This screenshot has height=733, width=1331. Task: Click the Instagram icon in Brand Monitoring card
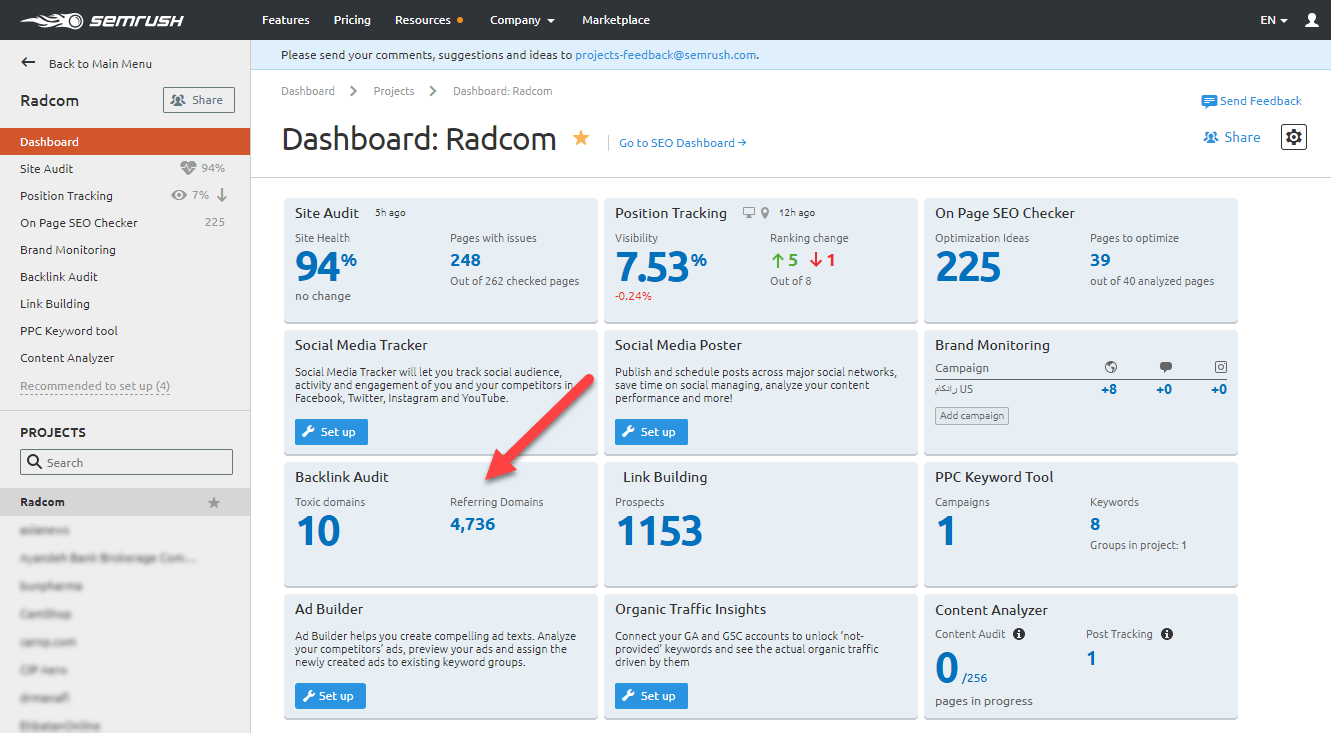click(1220, 367)
